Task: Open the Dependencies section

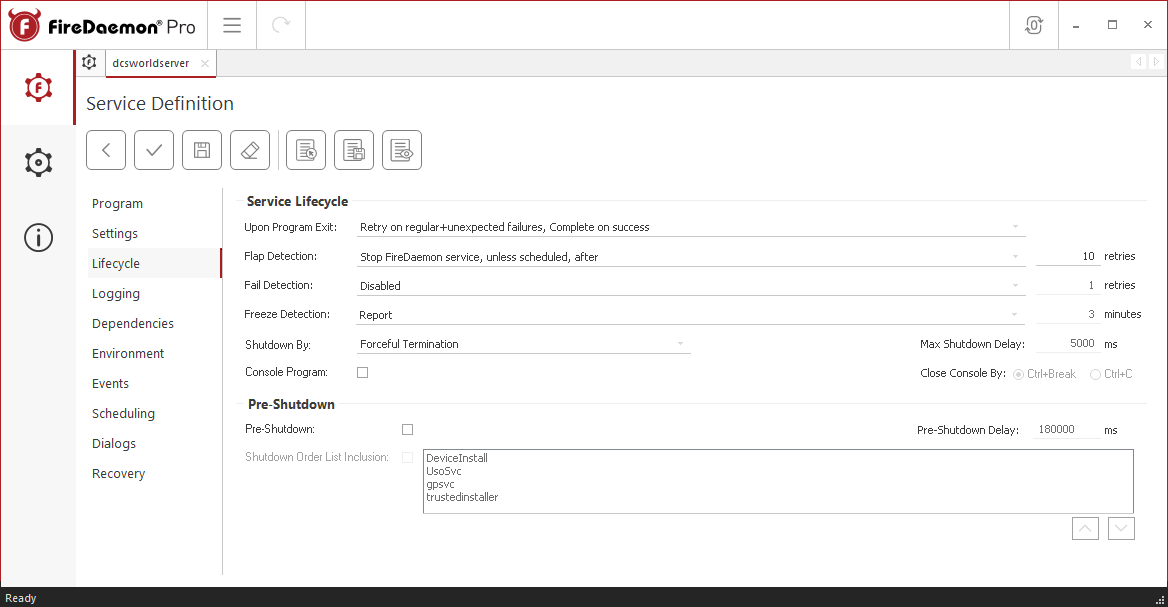Action: click(x=133, y=323)
